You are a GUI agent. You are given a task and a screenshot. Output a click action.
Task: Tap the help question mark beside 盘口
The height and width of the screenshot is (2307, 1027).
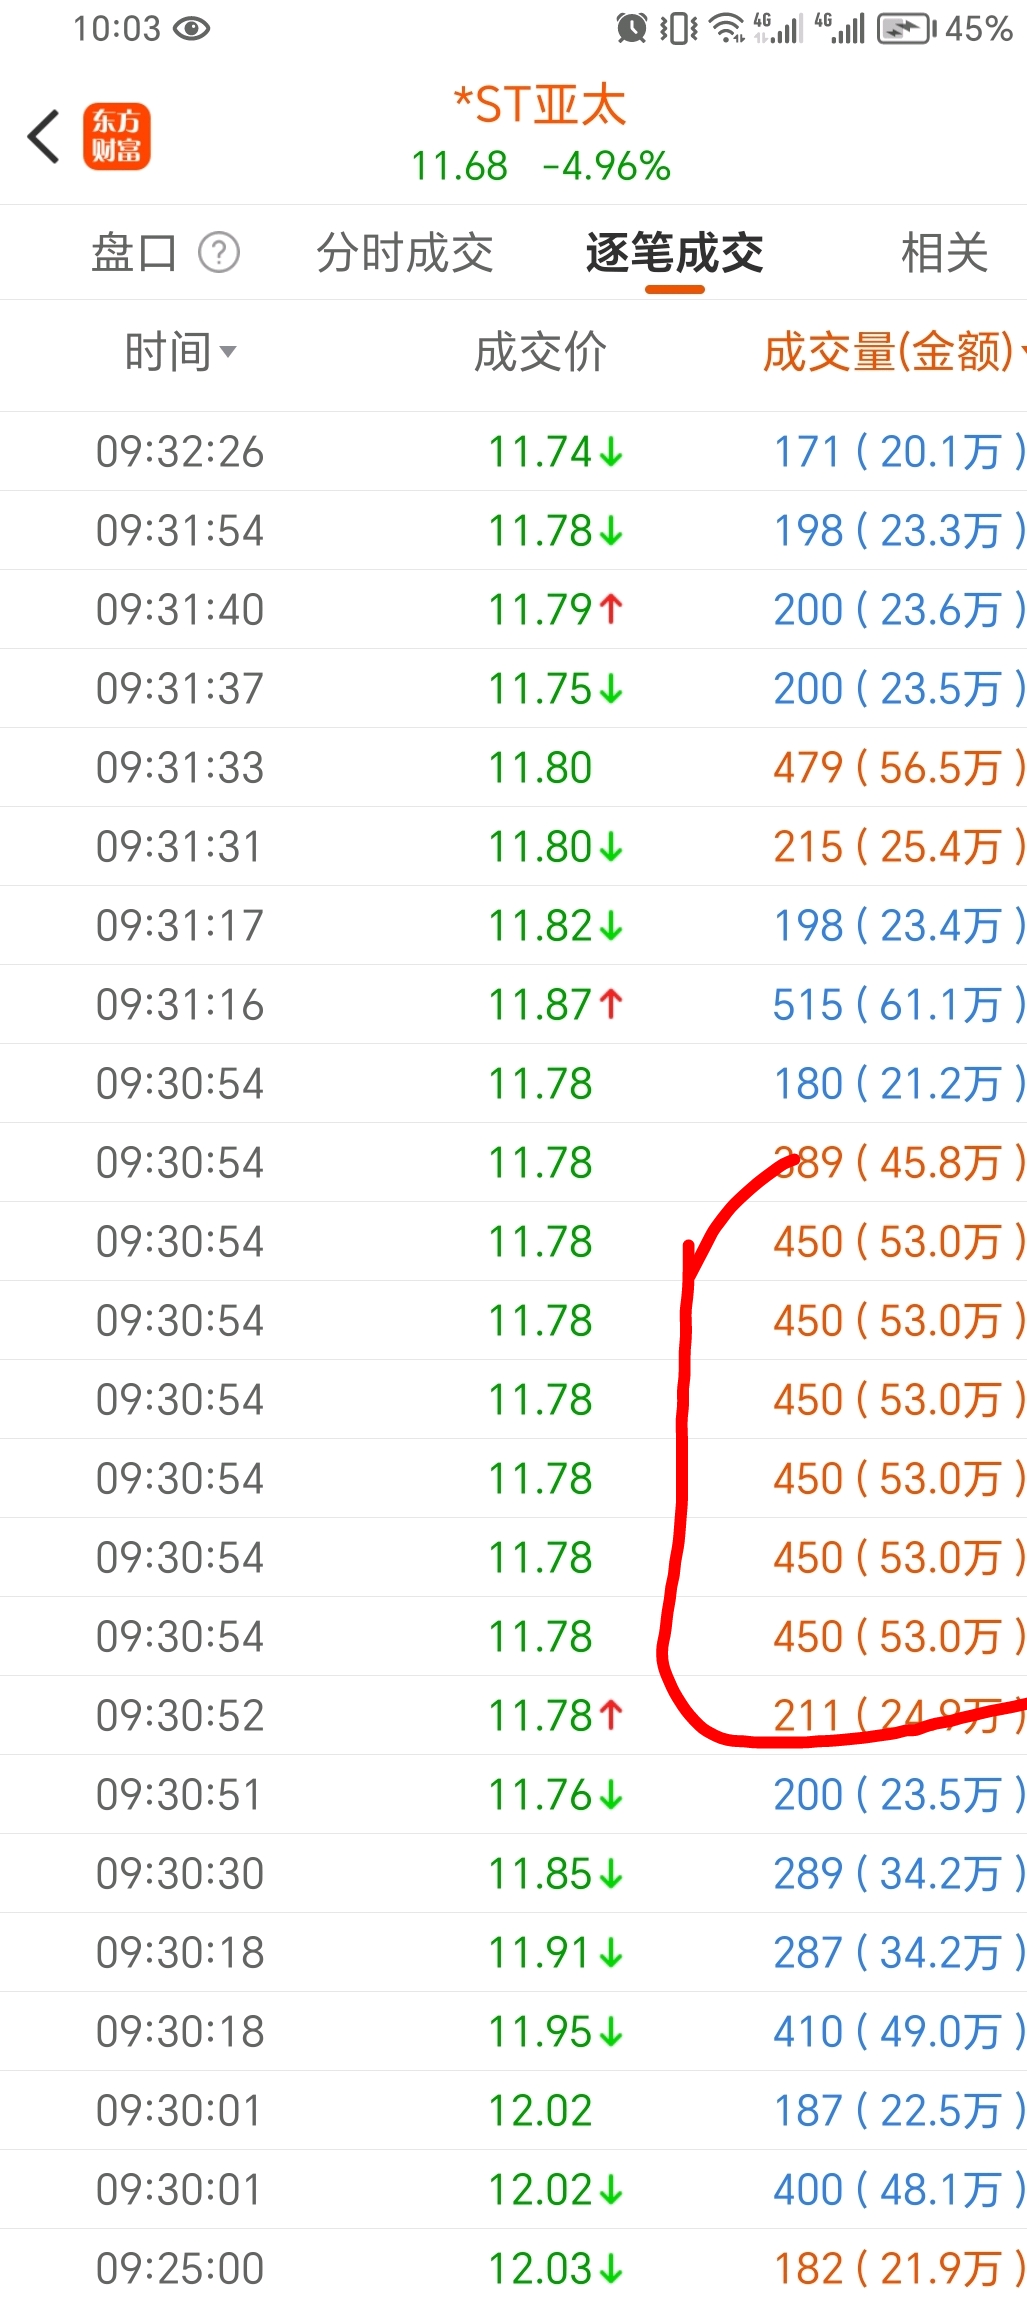[219, 252]
